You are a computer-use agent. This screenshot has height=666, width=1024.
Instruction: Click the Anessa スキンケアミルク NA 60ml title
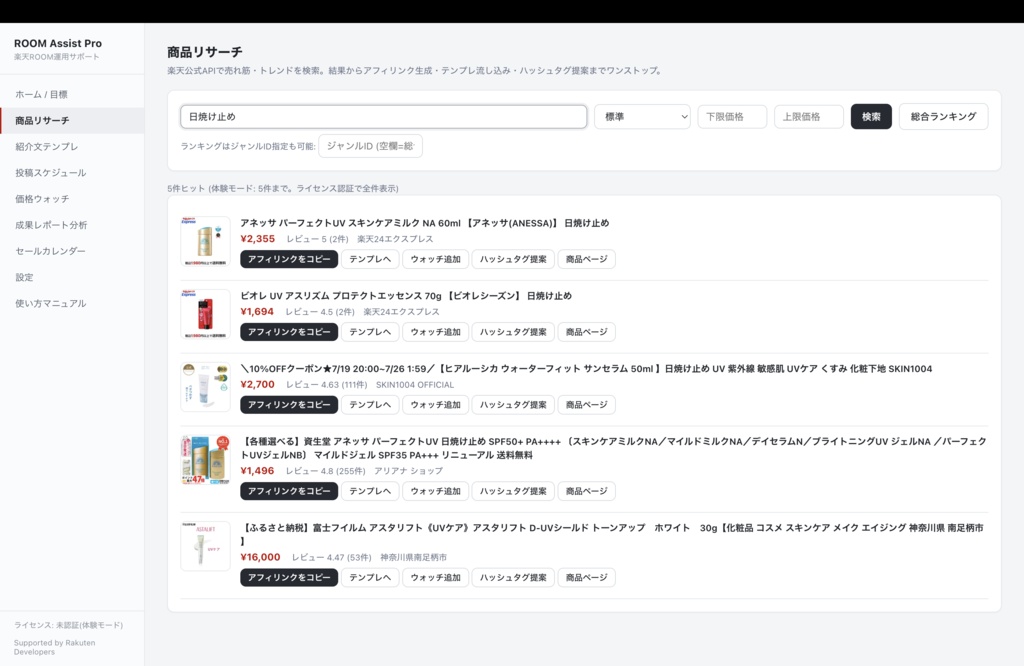(424, 223)
